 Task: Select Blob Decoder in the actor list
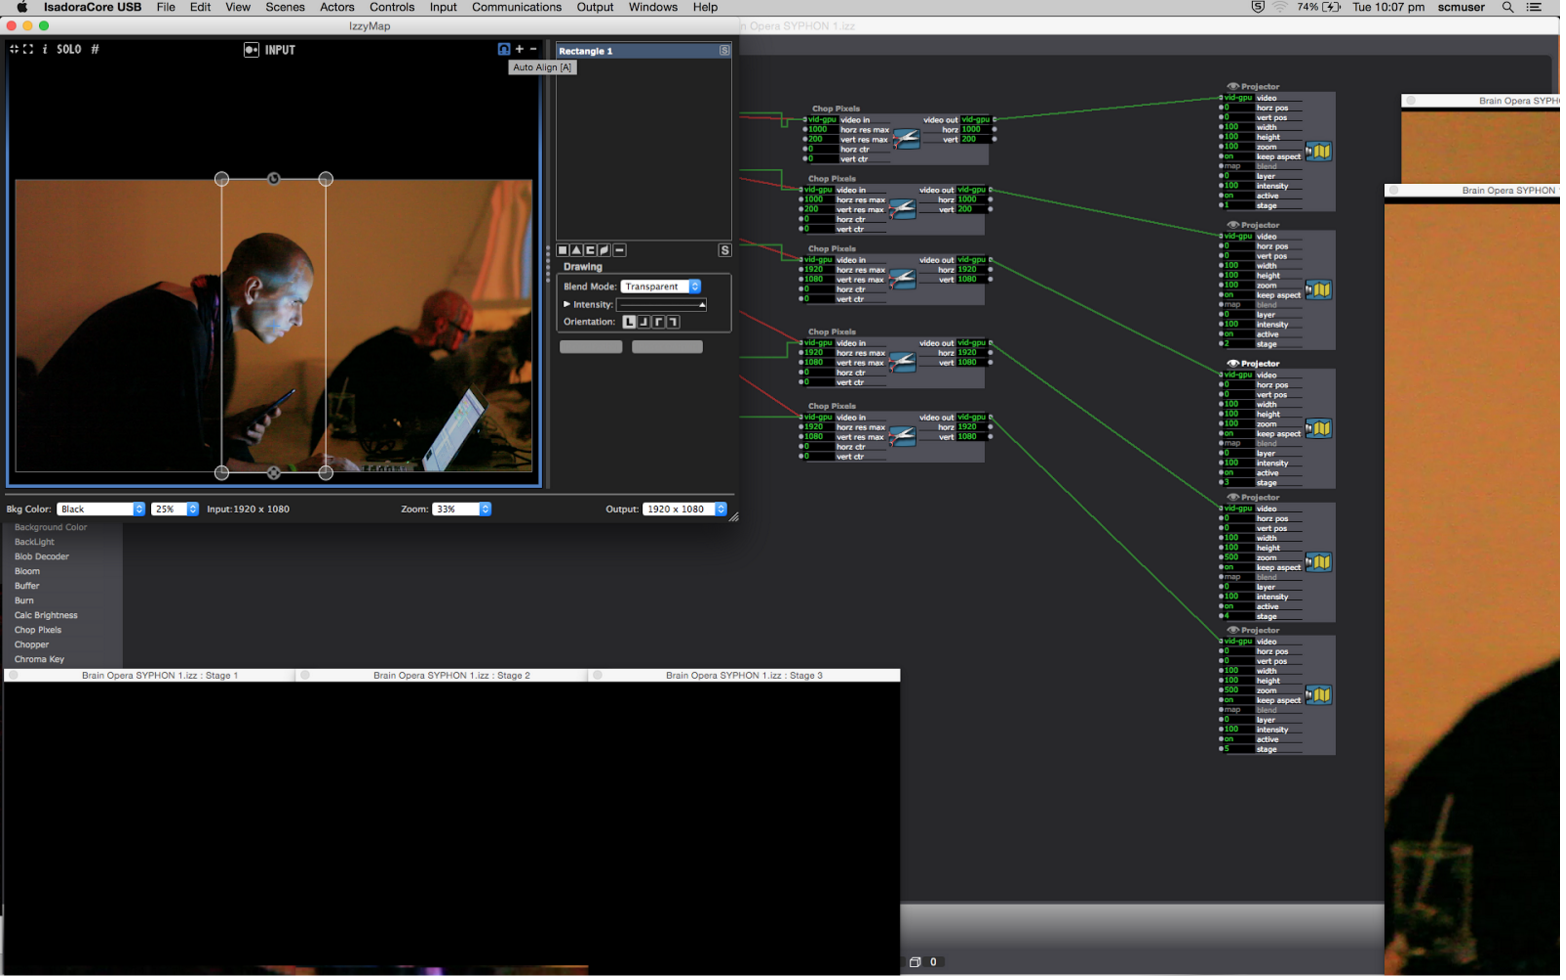click(x=42, y=557)
